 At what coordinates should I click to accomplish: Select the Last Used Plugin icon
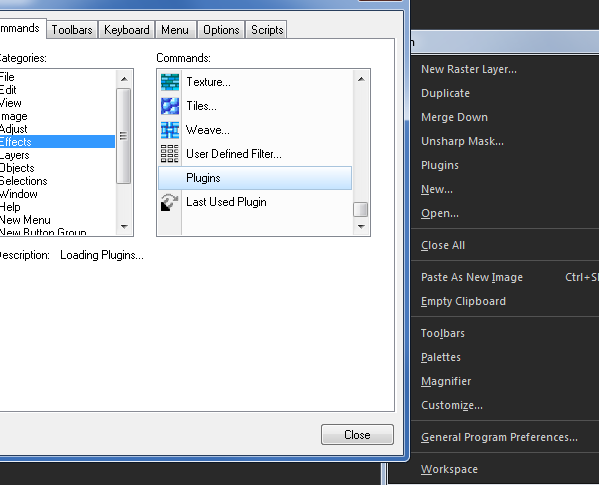coord(170,202)
